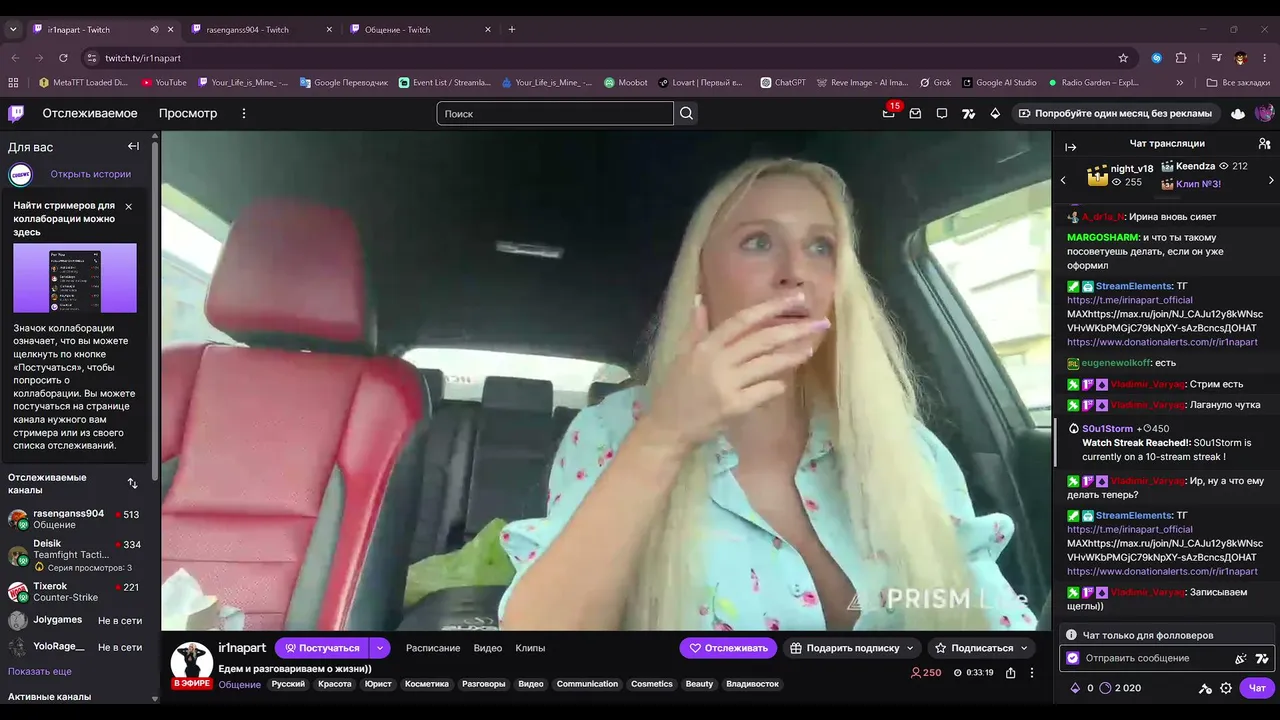Go to the Twitch home logo

[16, 113]
